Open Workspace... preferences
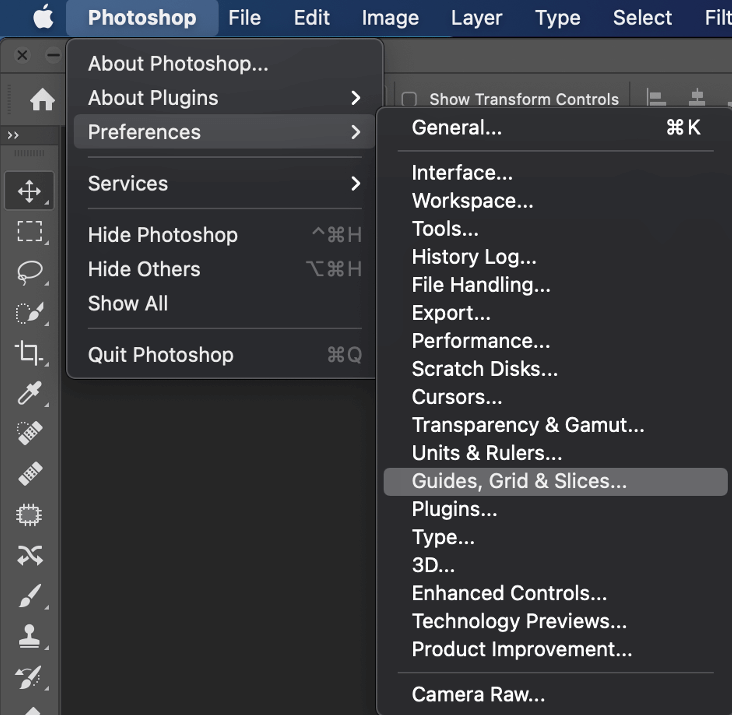 pos(556,201)
